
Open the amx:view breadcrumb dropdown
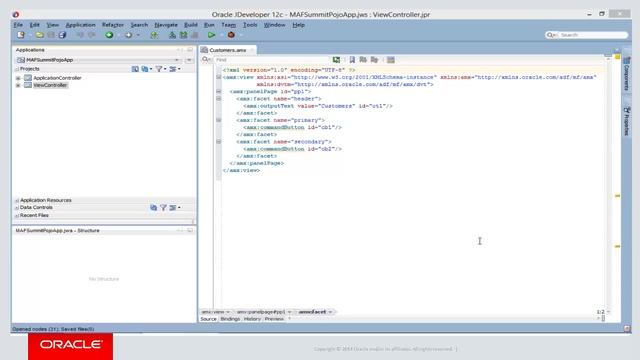point(228,312)
